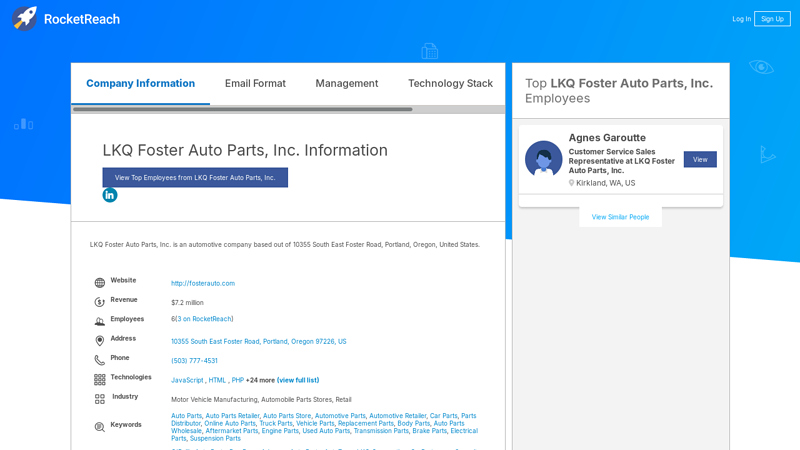Image resolution: width=800 pixels, height=450 pixels.
Task: Open the http://fosterauto.com website link
Action: pos(203,283)
